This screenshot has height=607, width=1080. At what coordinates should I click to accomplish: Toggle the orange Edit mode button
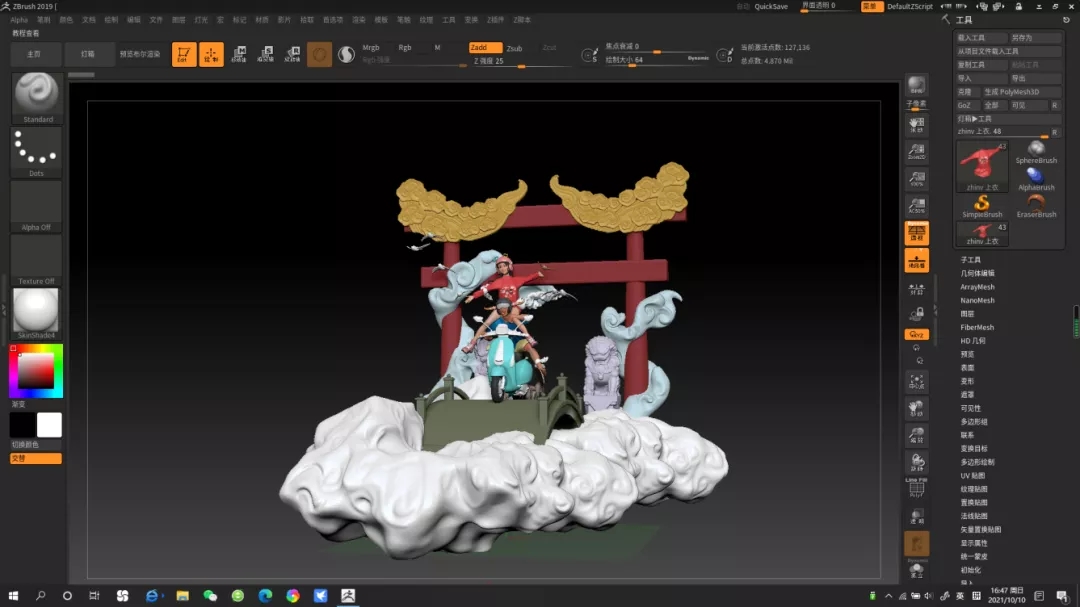pyautogui.click(x=184, y=54)
